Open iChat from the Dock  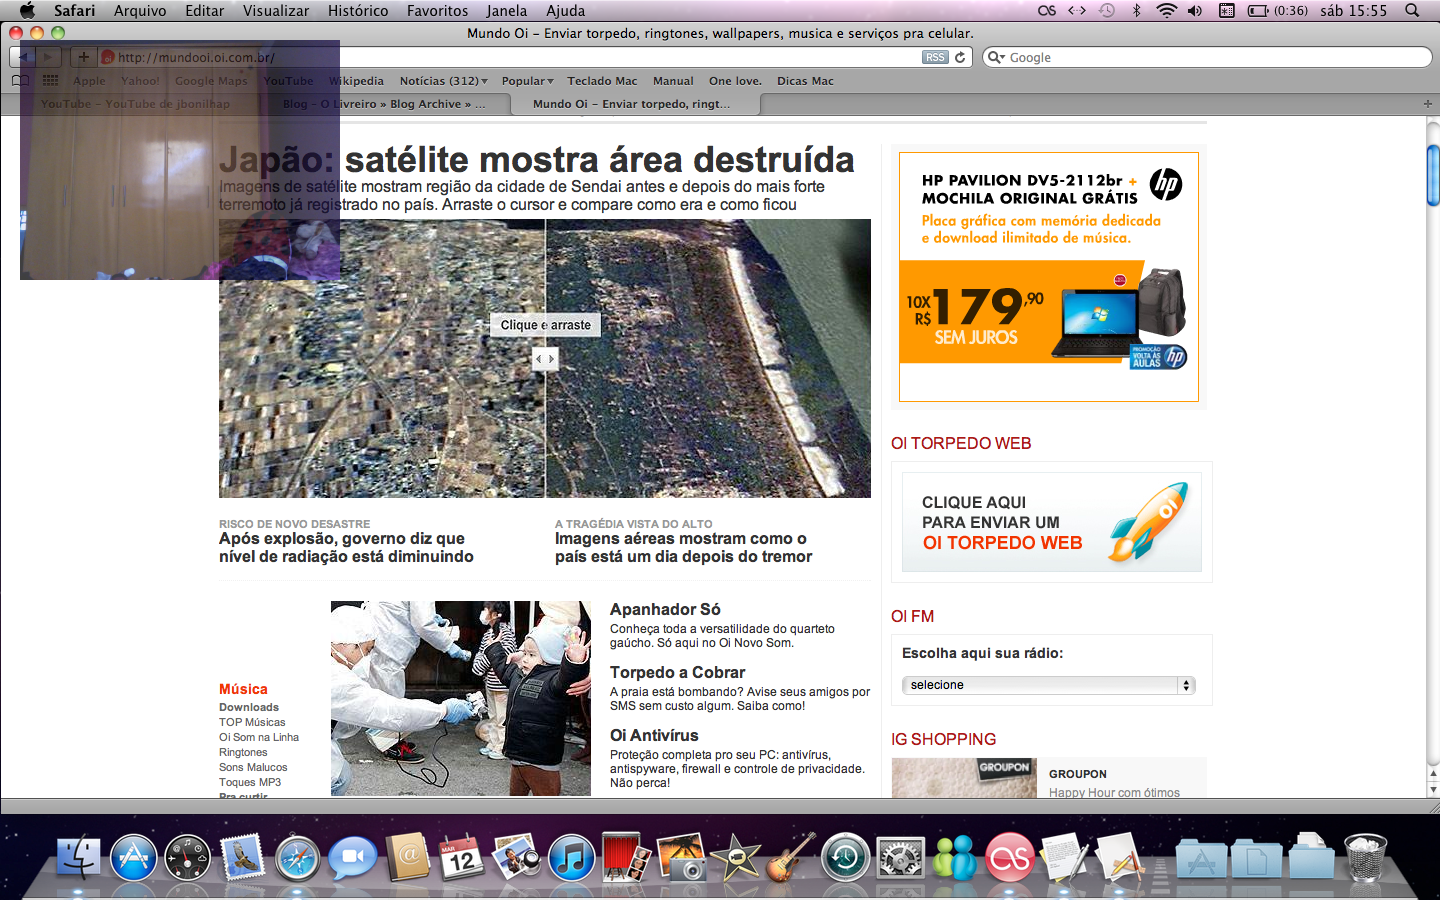pos(352,858)
